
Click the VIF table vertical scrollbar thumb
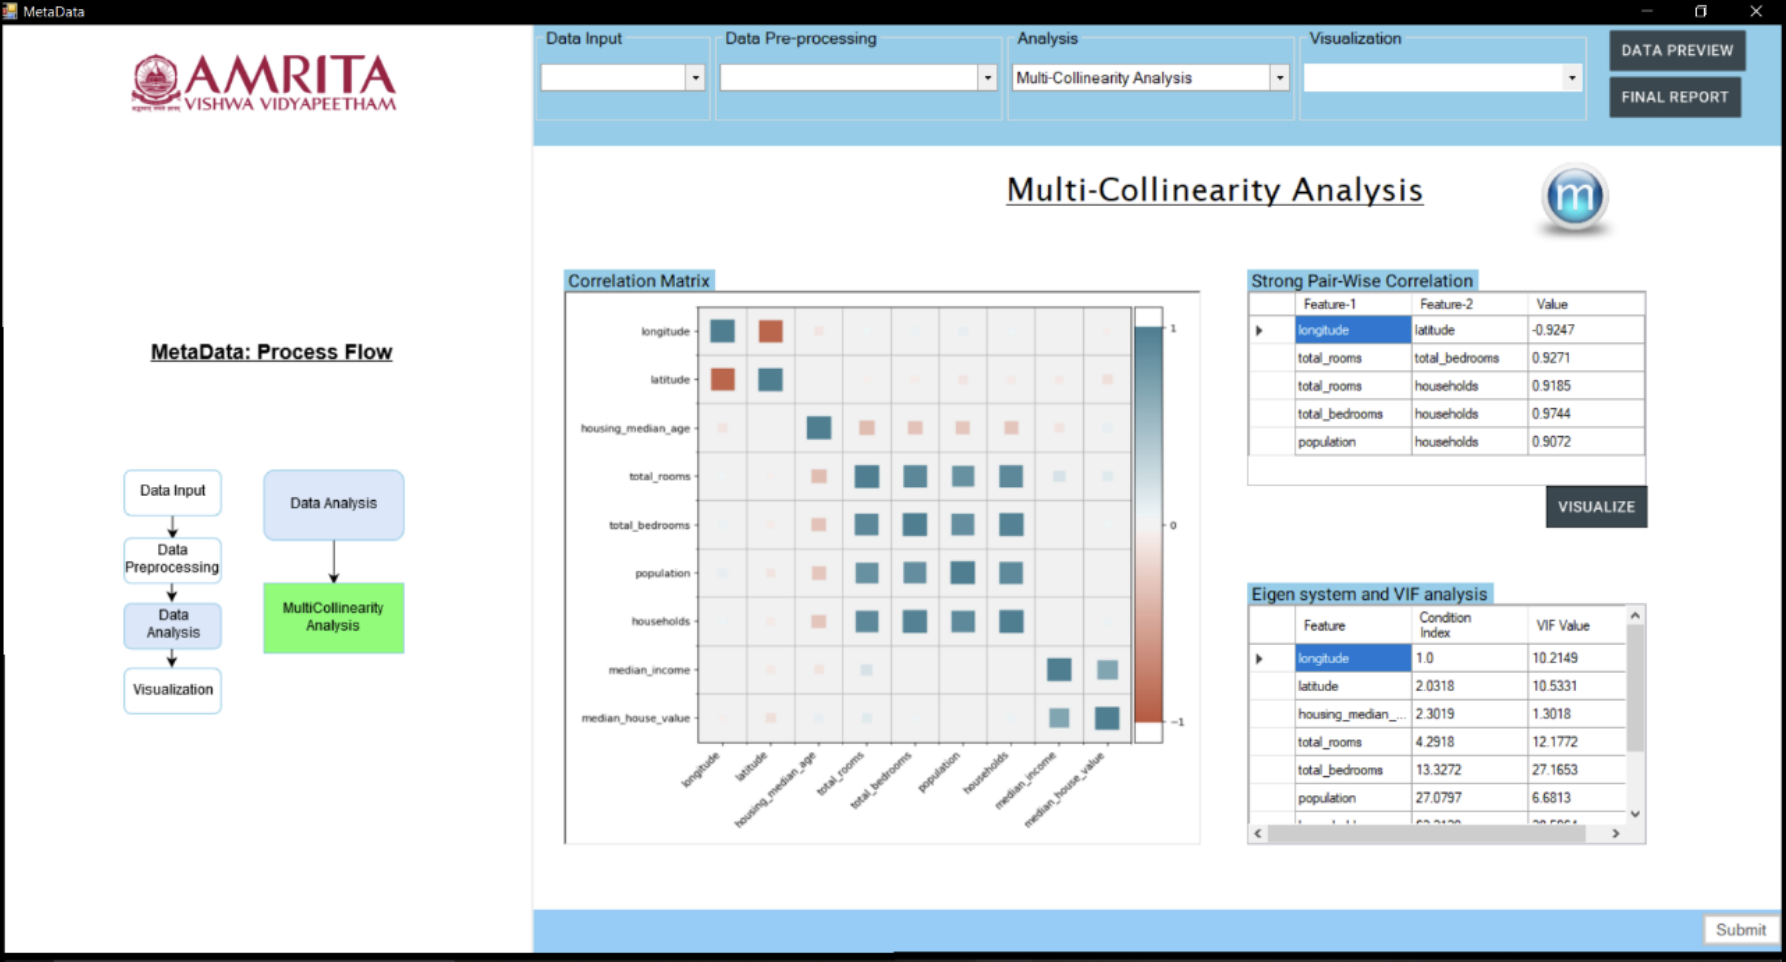pos(1635,688)
